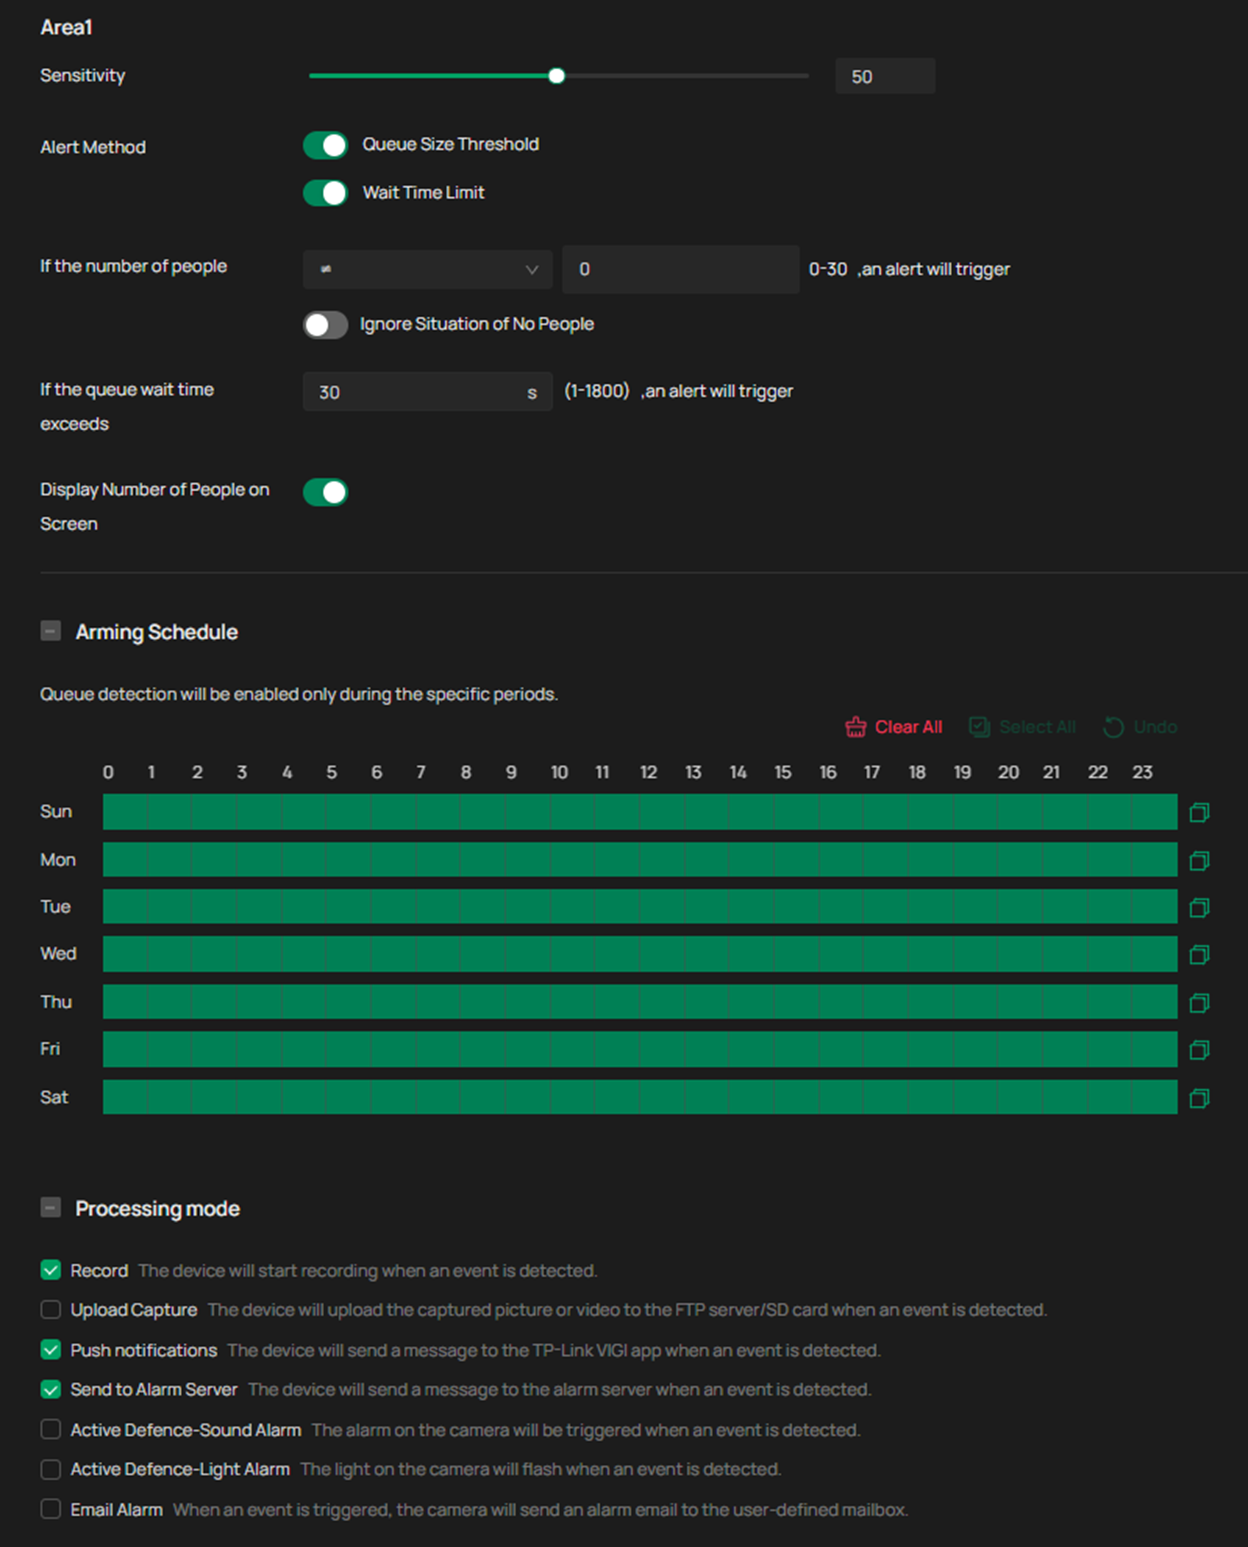Click the queue wait time field showing 30

click(x=427, y=392)
